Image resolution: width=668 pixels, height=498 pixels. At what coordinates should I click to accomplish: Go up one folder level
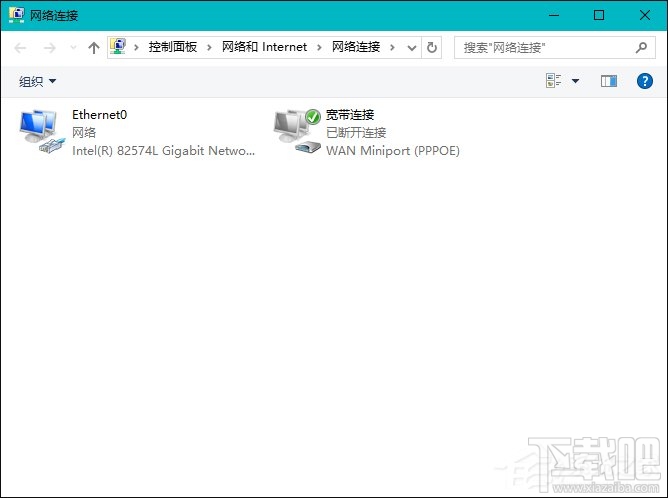[94, 47]
